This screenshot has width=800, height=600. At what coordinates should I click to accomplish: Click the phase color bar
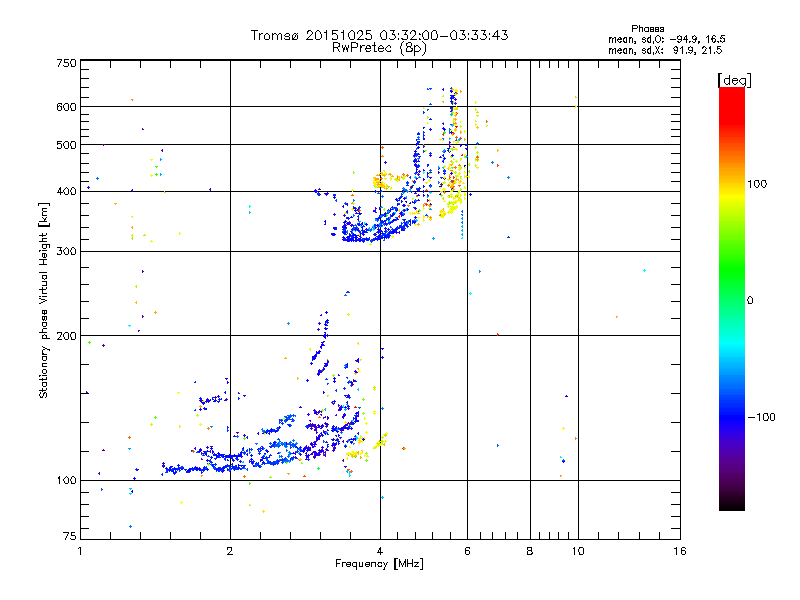click(732, 298)
